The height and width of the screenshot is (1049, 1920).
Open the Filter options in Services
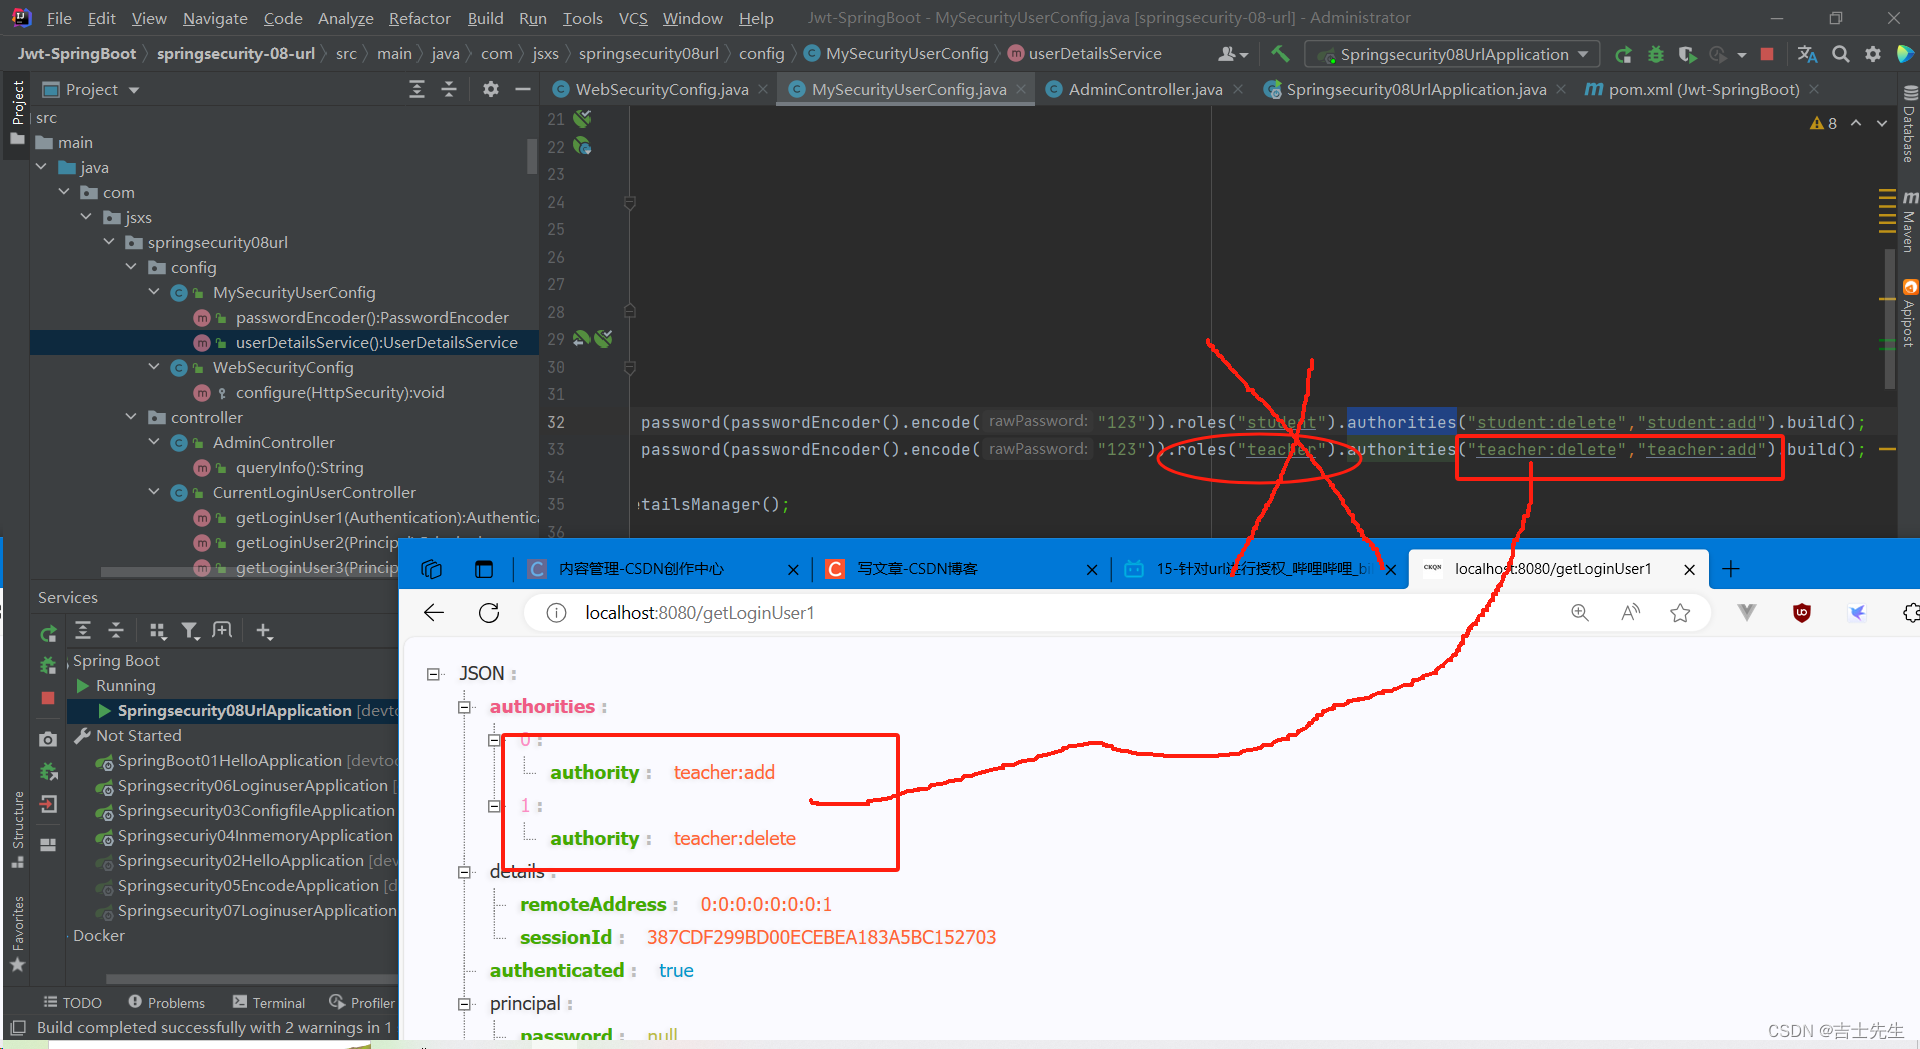click(x=190, y=630)
